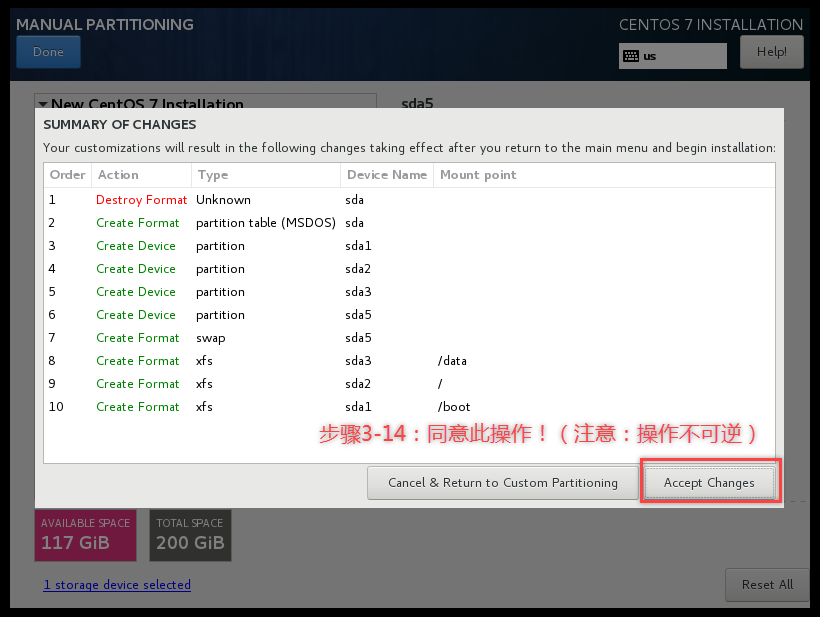The image size is (820, 617).
Task: Click the '/boot' mount point cell
Action: tap(454, 407)
